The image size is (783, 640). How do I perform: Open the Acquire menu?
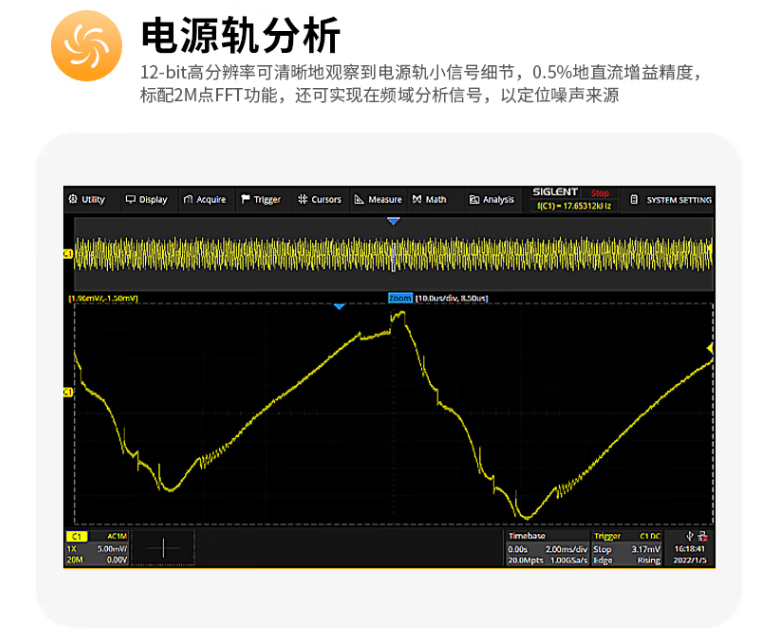[x=205, y=200]
